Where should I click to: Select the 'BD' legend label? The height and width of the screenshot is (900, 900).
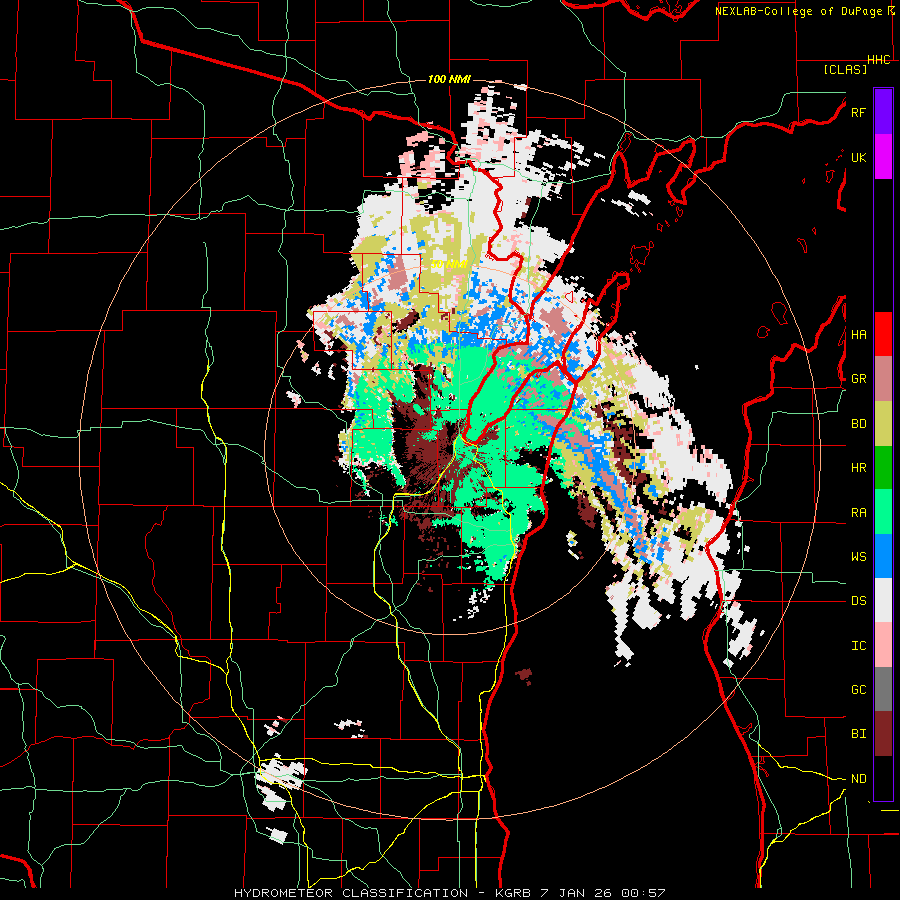point(858,424)
